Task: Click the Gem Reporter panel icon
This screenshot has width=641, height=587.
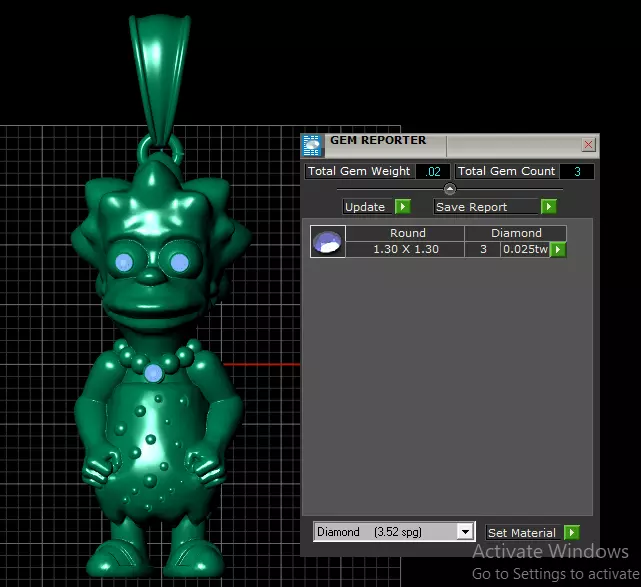Action: (312, 146)
